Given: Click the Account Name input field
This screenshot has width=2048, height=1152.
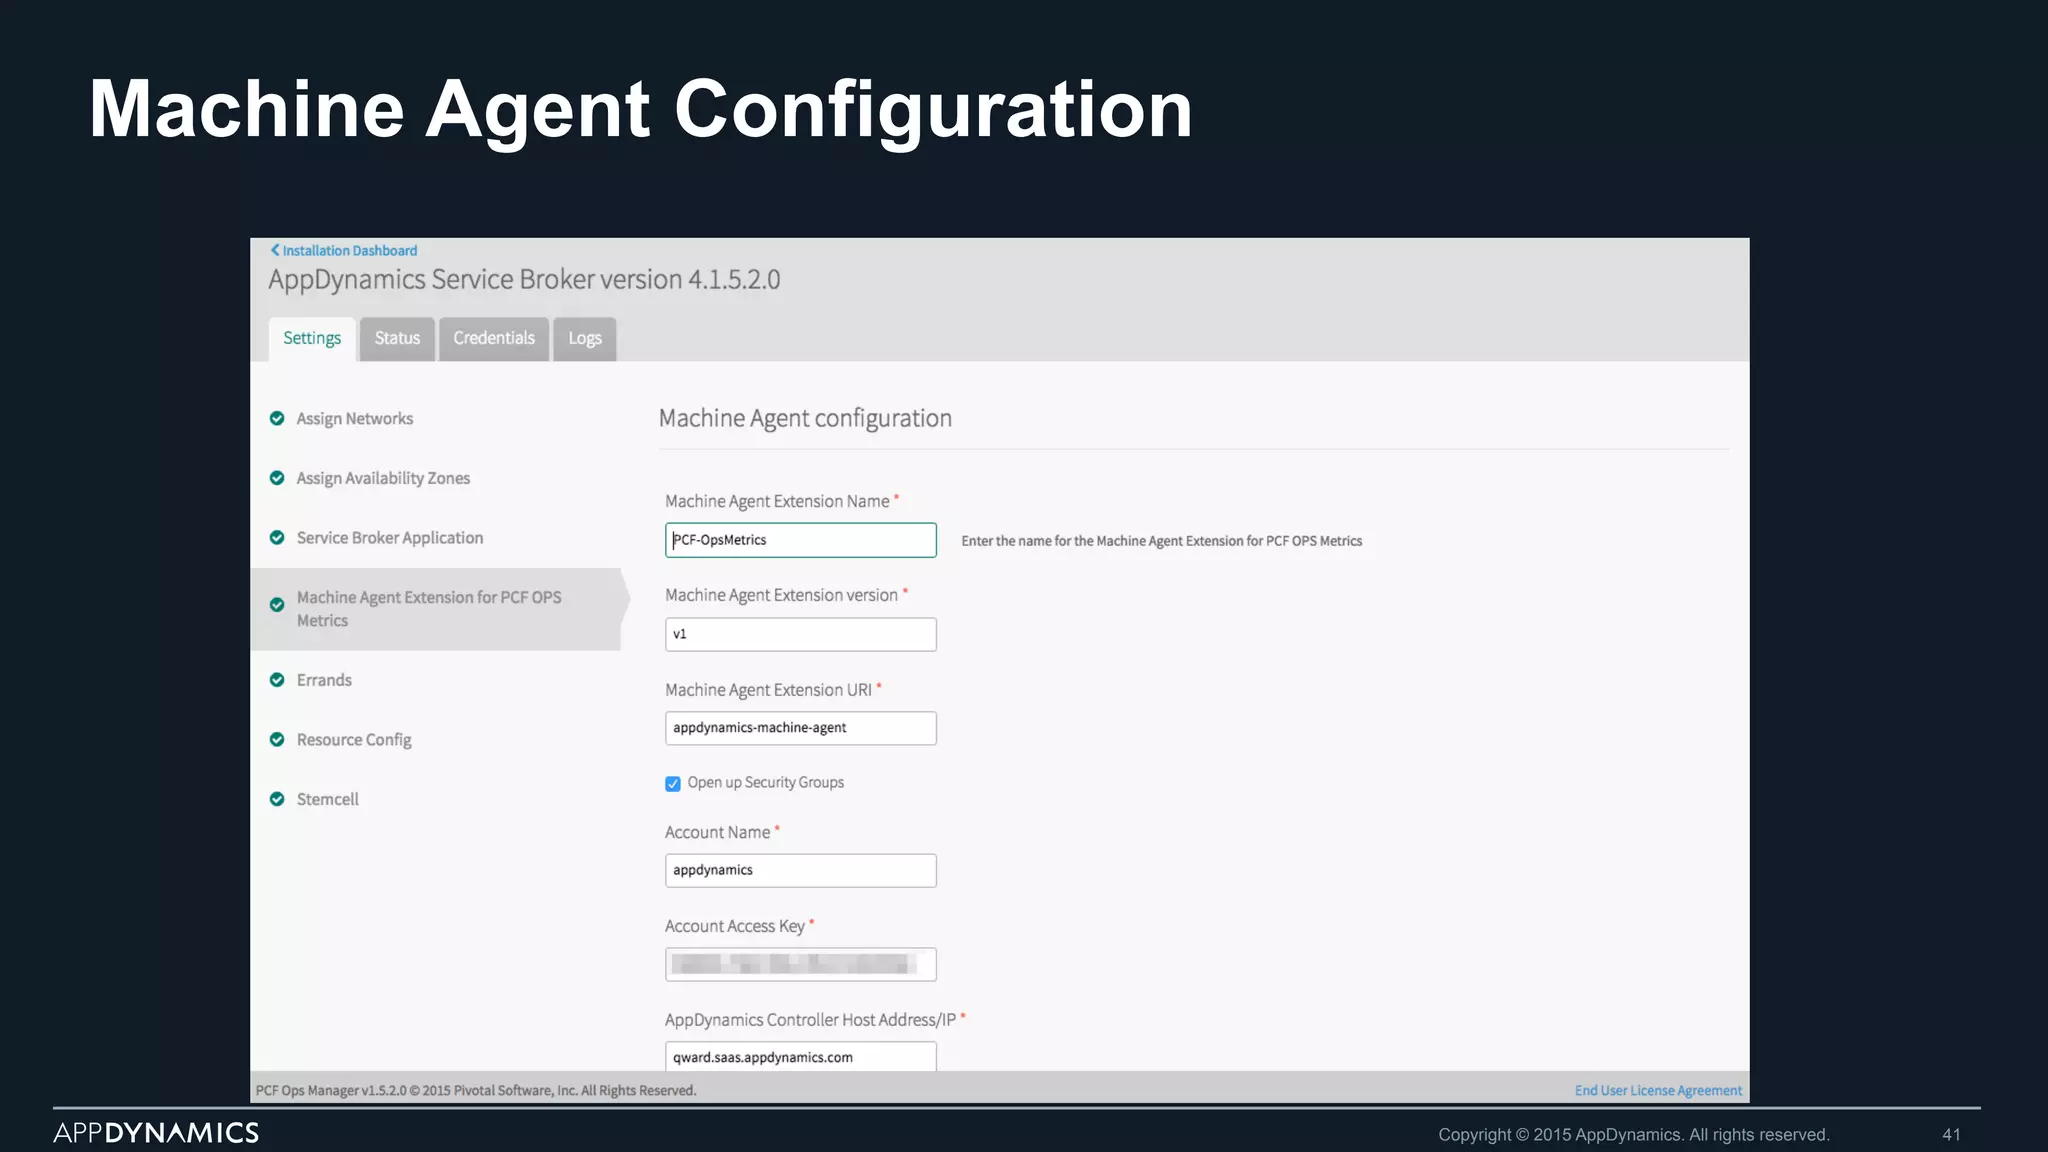Looking at the screenshot, I should pos(801,870).
